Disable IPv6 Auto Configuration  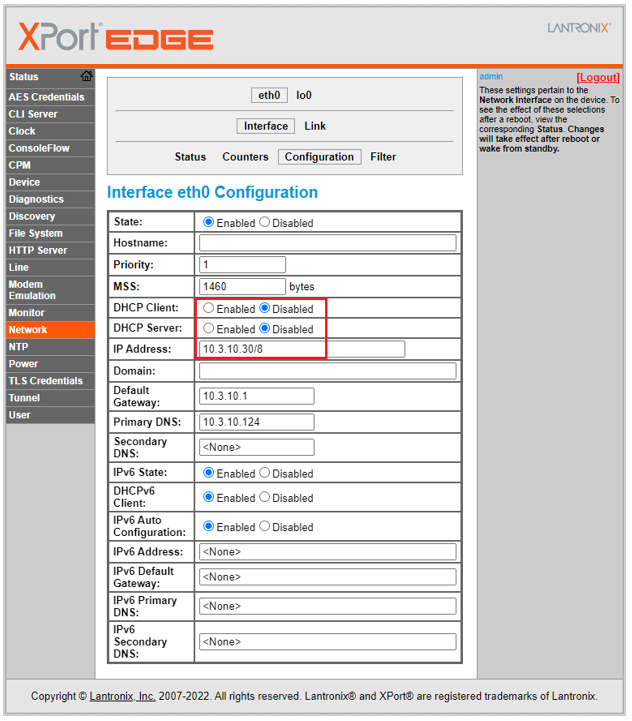pos(264,526)
